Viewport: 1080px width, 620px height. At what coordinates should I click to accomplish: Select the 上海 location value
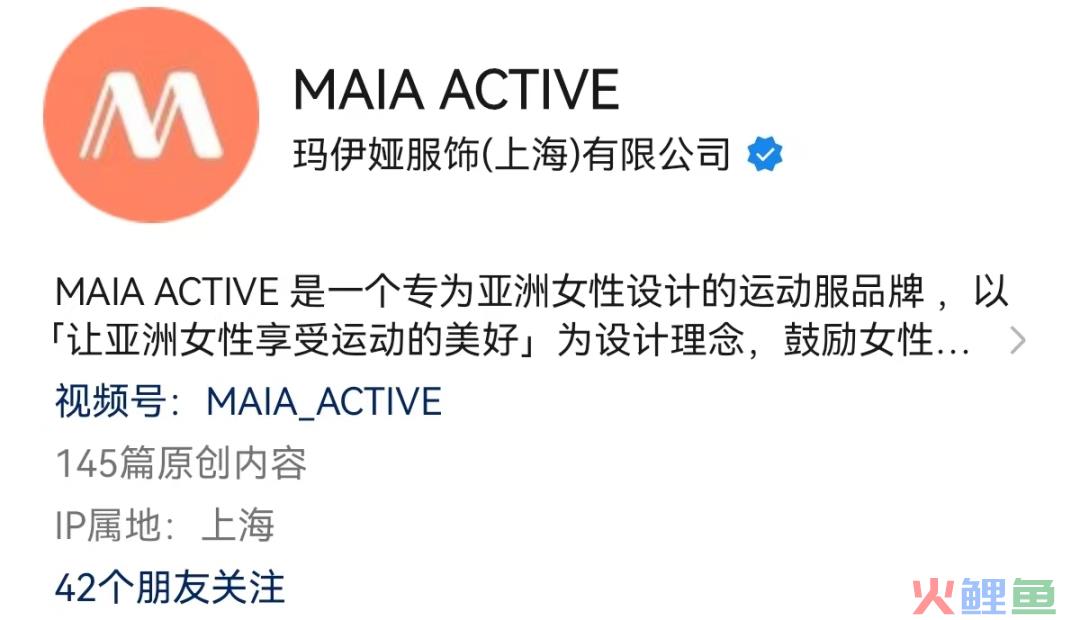(x=238, y=525)
